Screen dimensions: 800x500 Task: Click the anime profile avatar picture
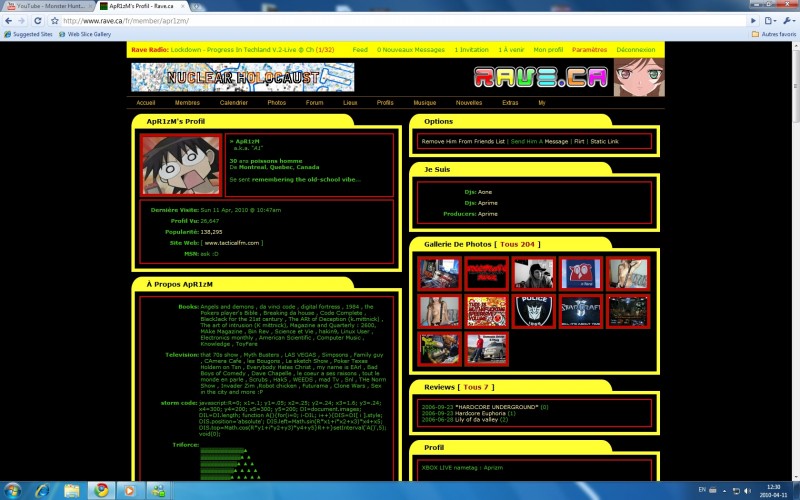point(181,164)
